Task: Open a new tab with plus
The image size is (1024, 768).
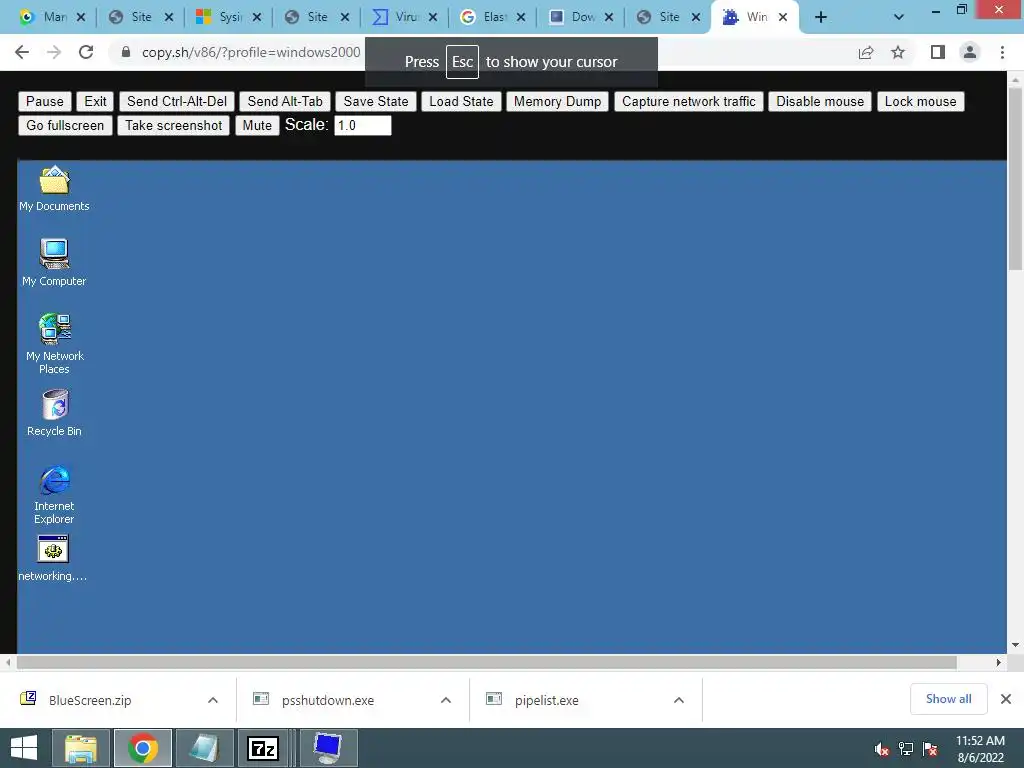Action: (x=821, y=18)
